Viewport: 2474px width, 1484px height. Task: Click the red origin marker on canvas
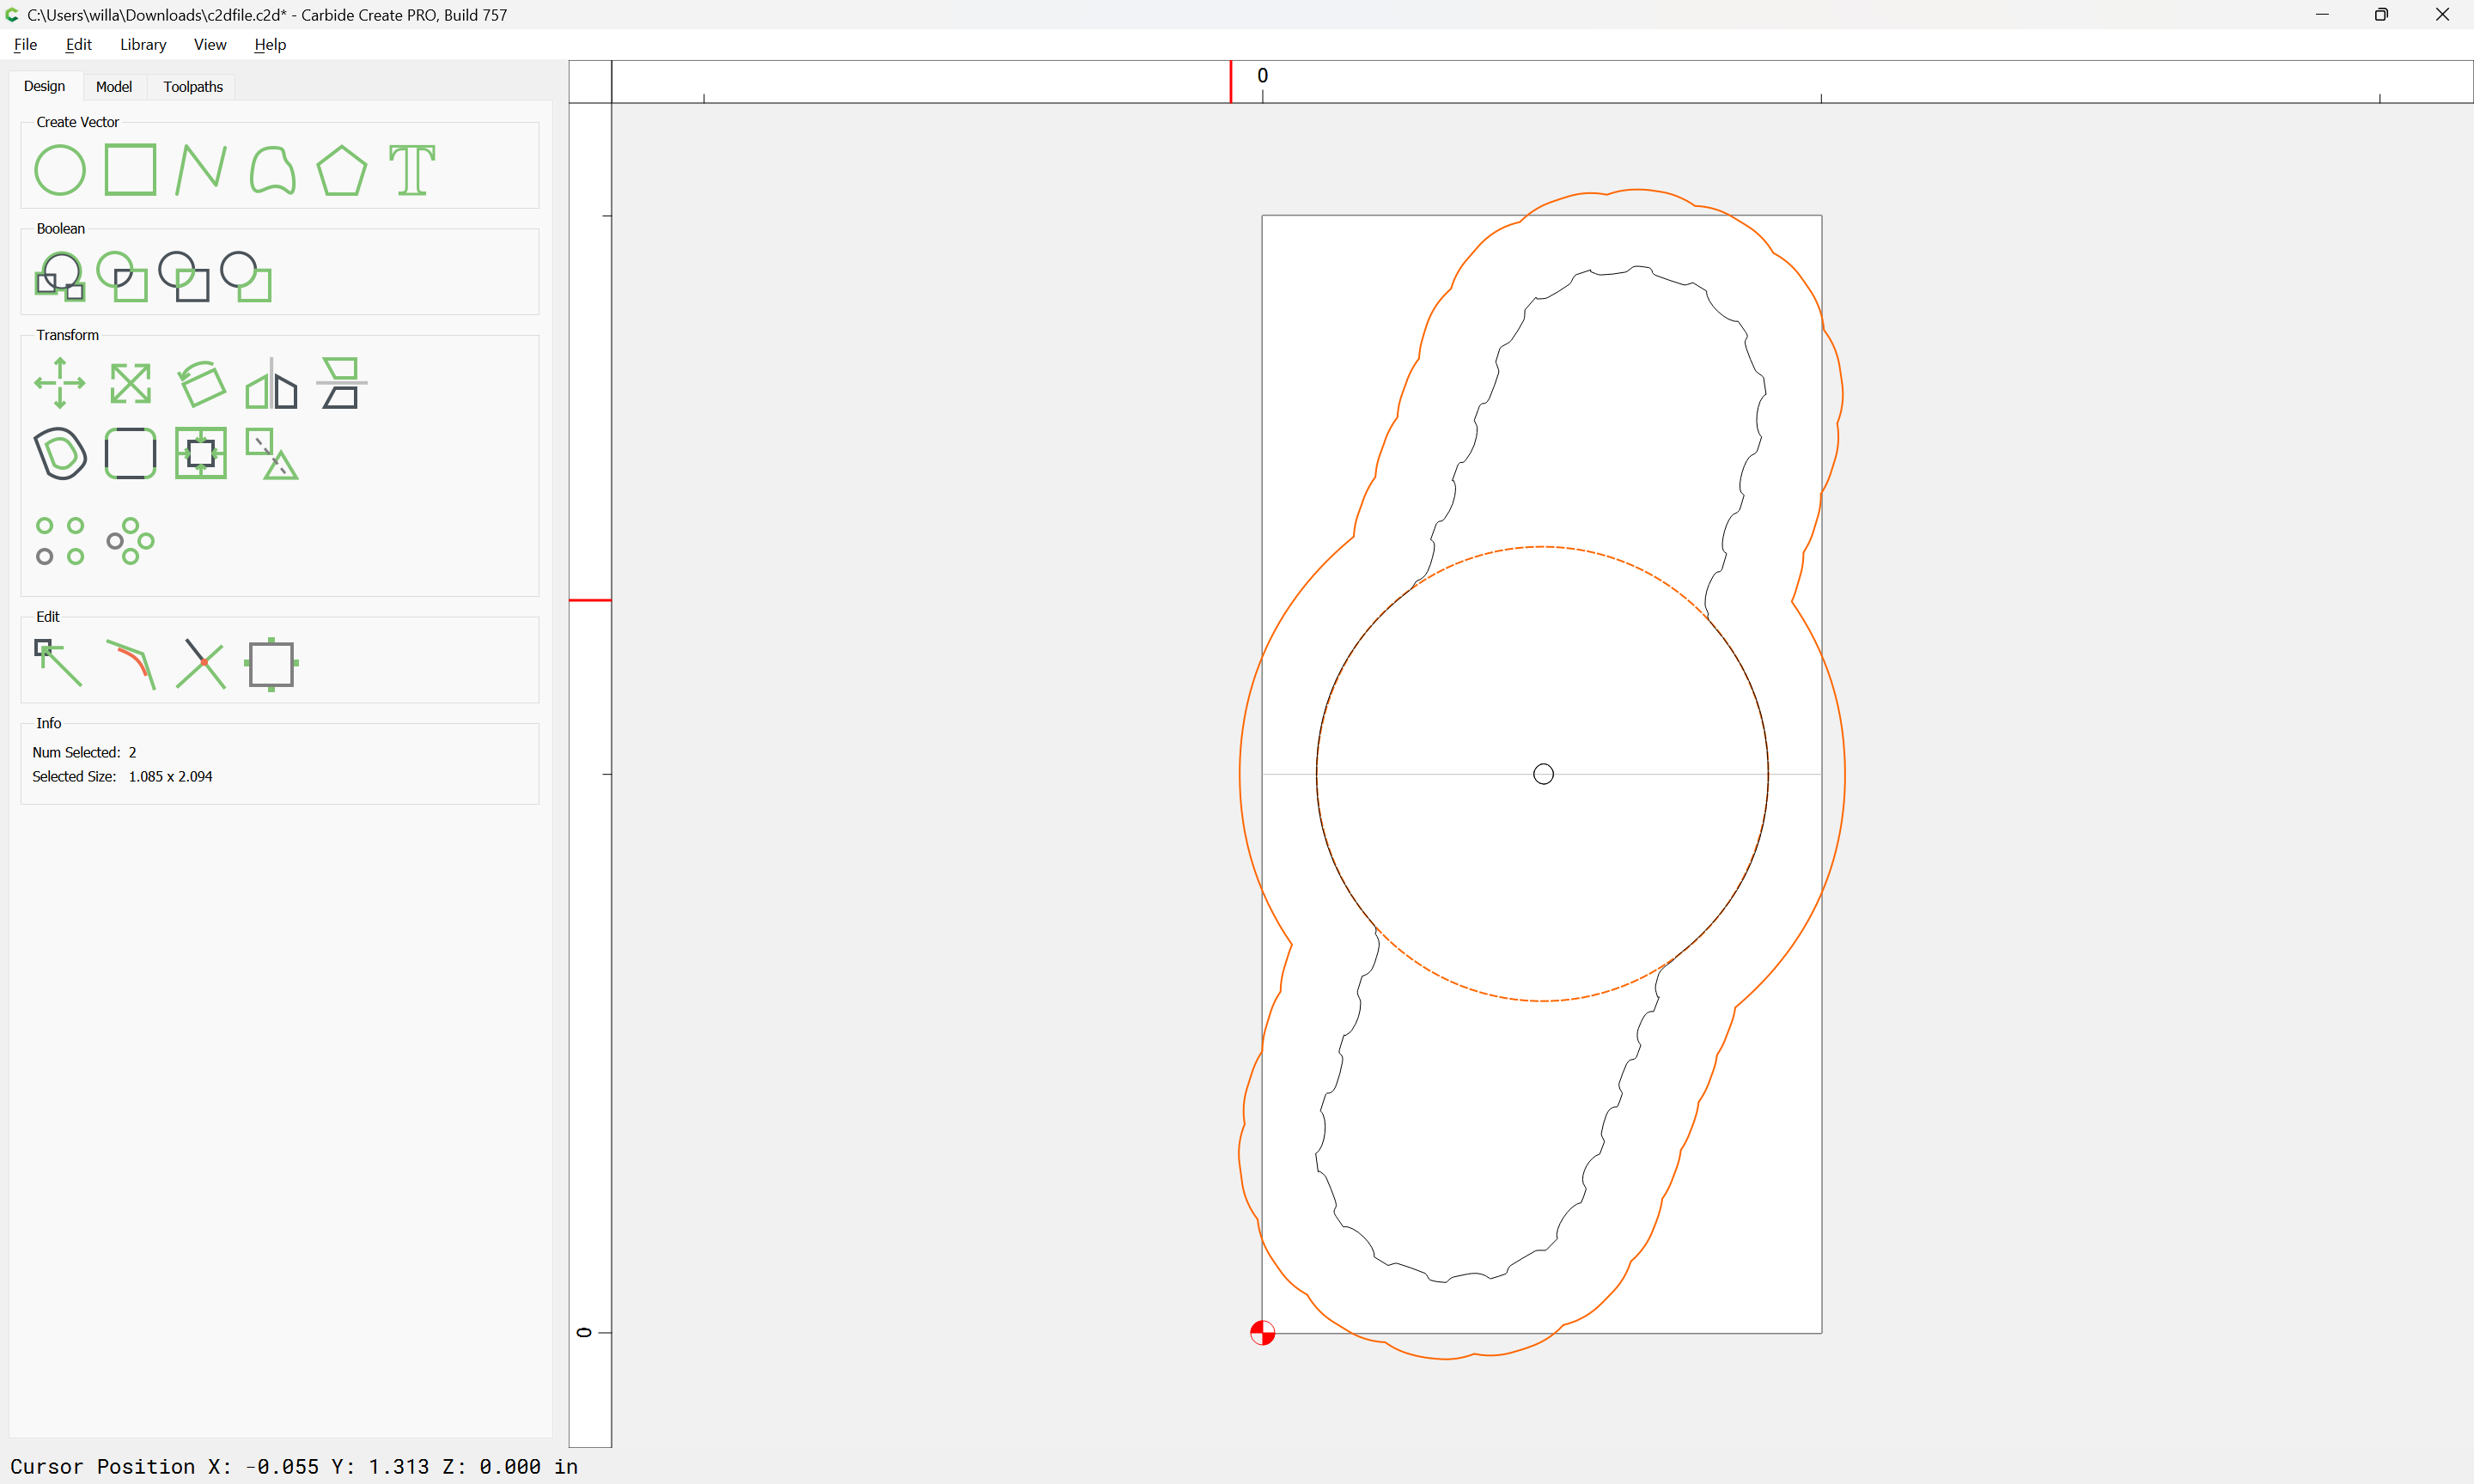pyautogui.click(x=1262, y=1333)
